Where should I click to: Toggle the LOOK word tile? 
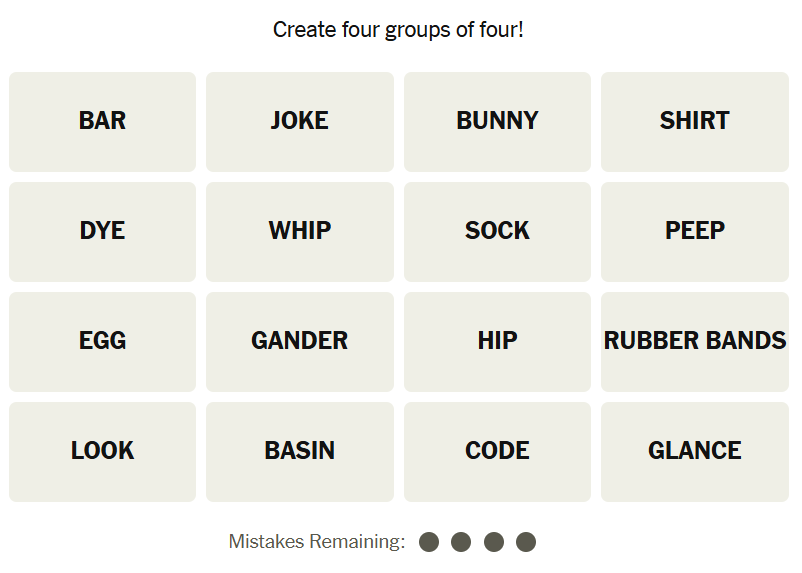click(102, 451)
